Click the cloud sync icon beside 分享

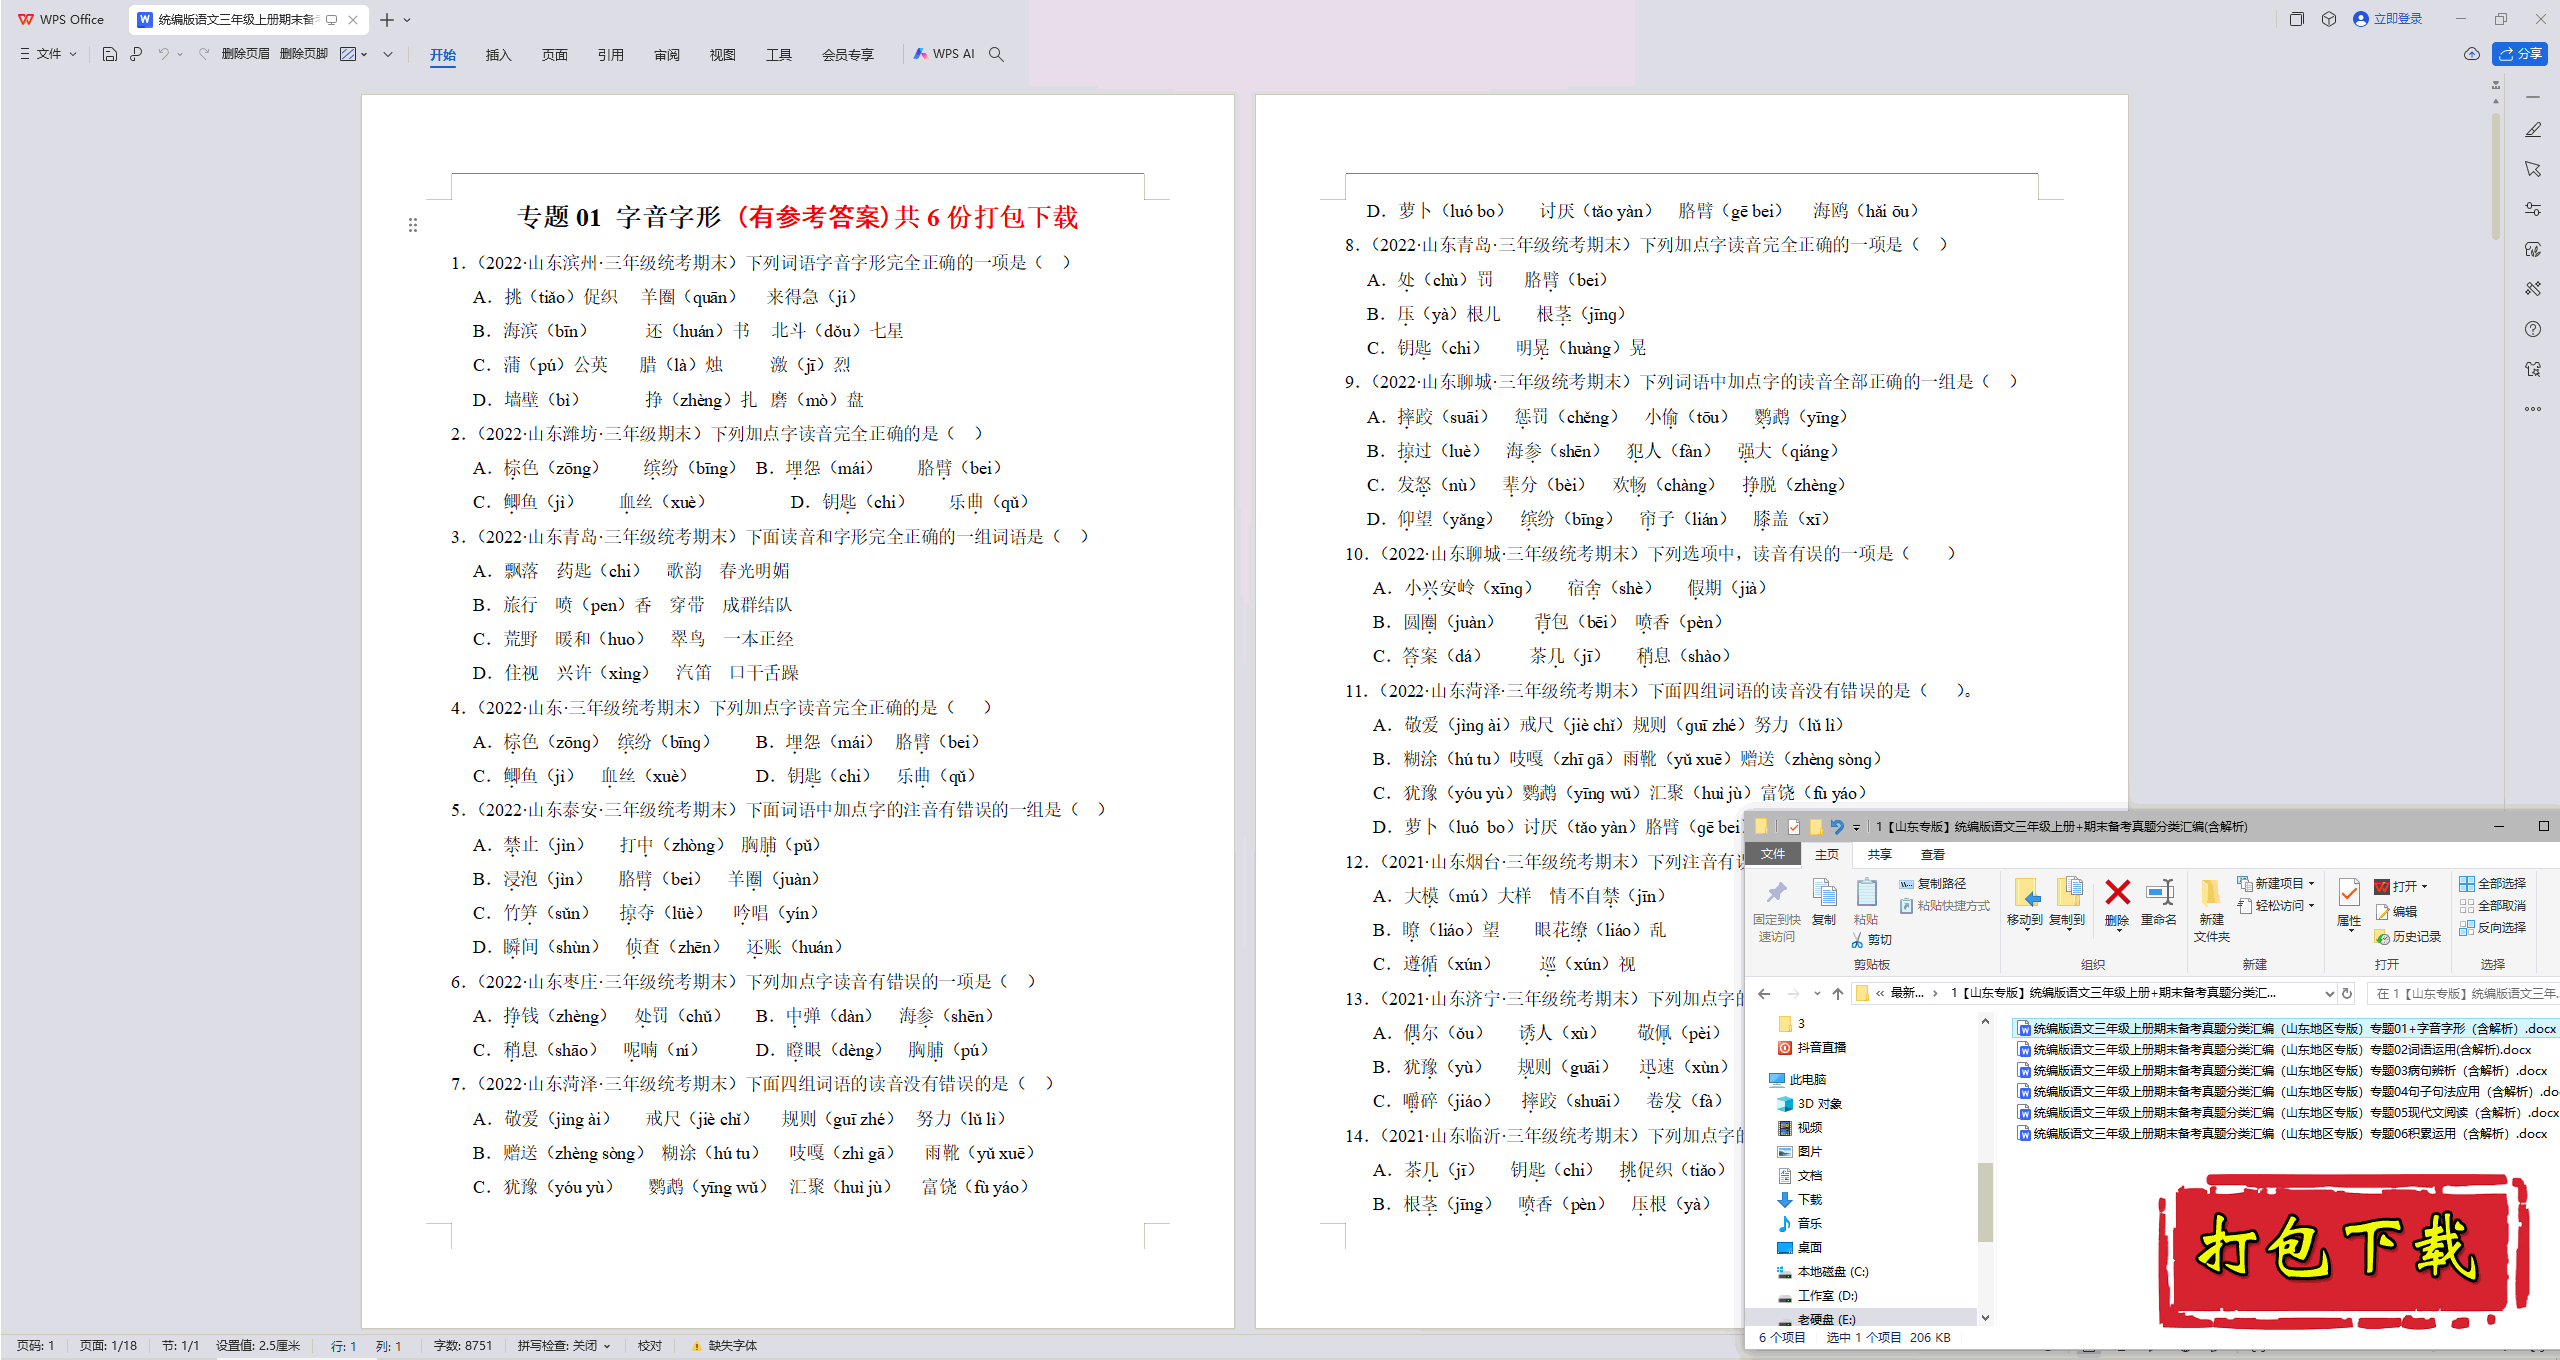[2471, 54]
